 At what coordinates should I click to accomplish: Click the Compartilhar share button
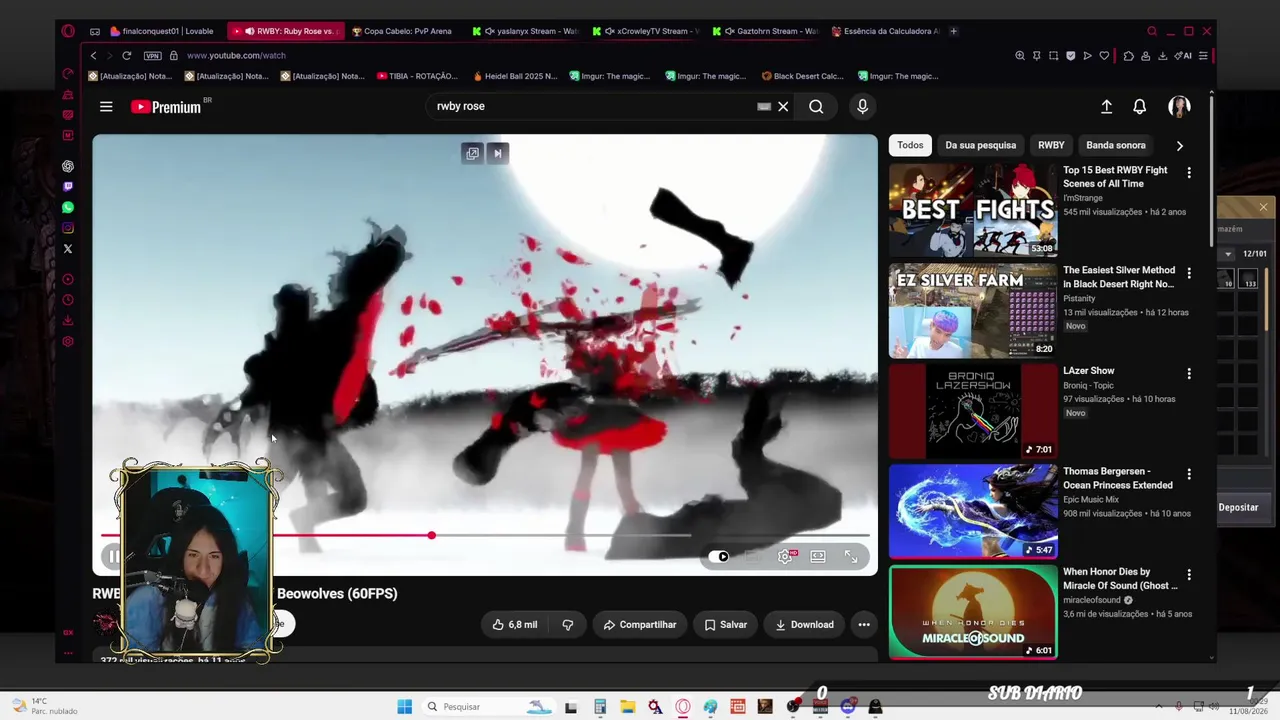(640, 625)
